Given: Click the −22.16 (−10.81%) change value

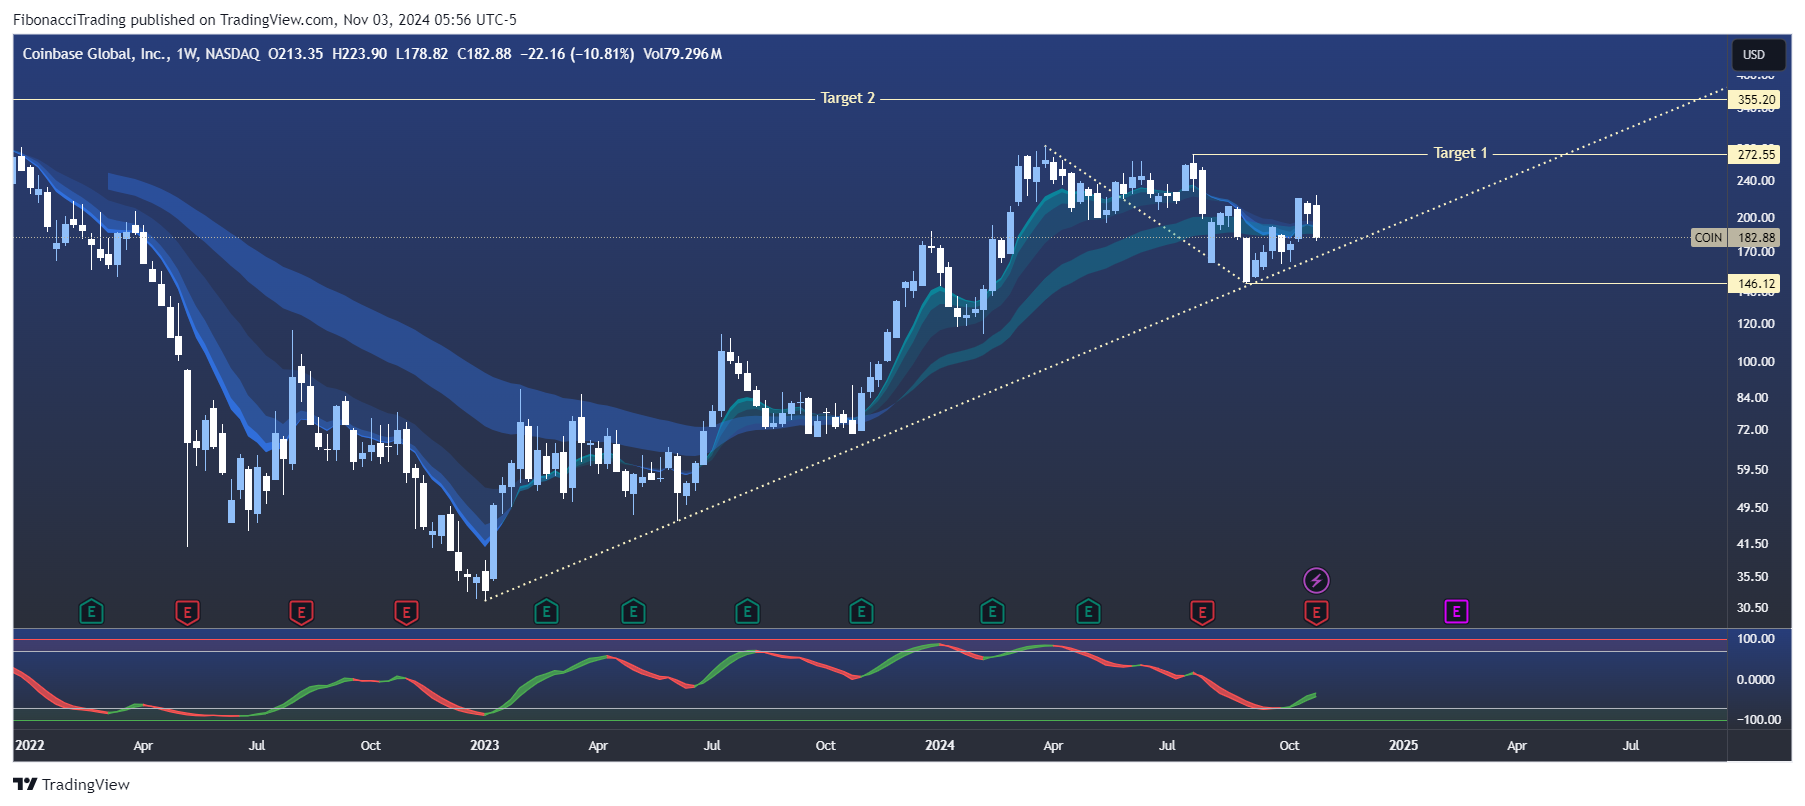Looking at the screenshot, I should 577,54.
